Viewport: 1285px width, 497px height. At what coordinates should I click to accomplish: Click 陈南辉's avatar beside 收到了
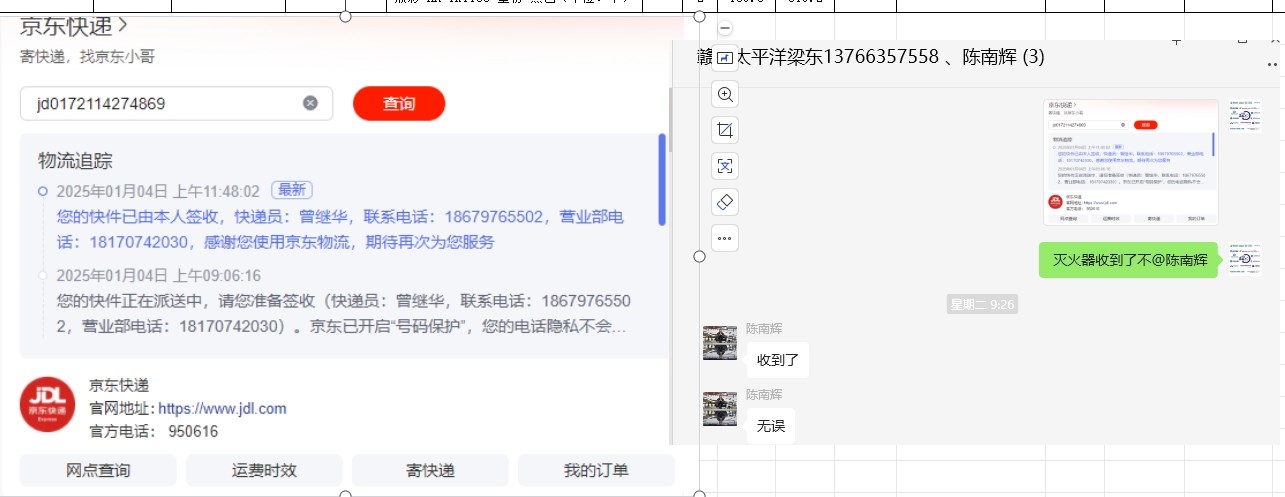[720, 343]
